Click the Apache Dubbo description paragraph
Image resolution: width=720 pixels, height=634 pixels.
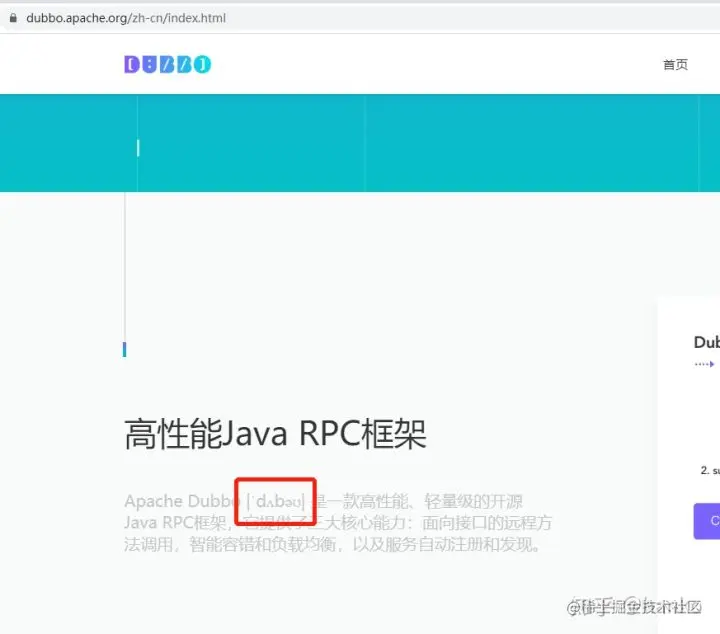tap(338, 522)
